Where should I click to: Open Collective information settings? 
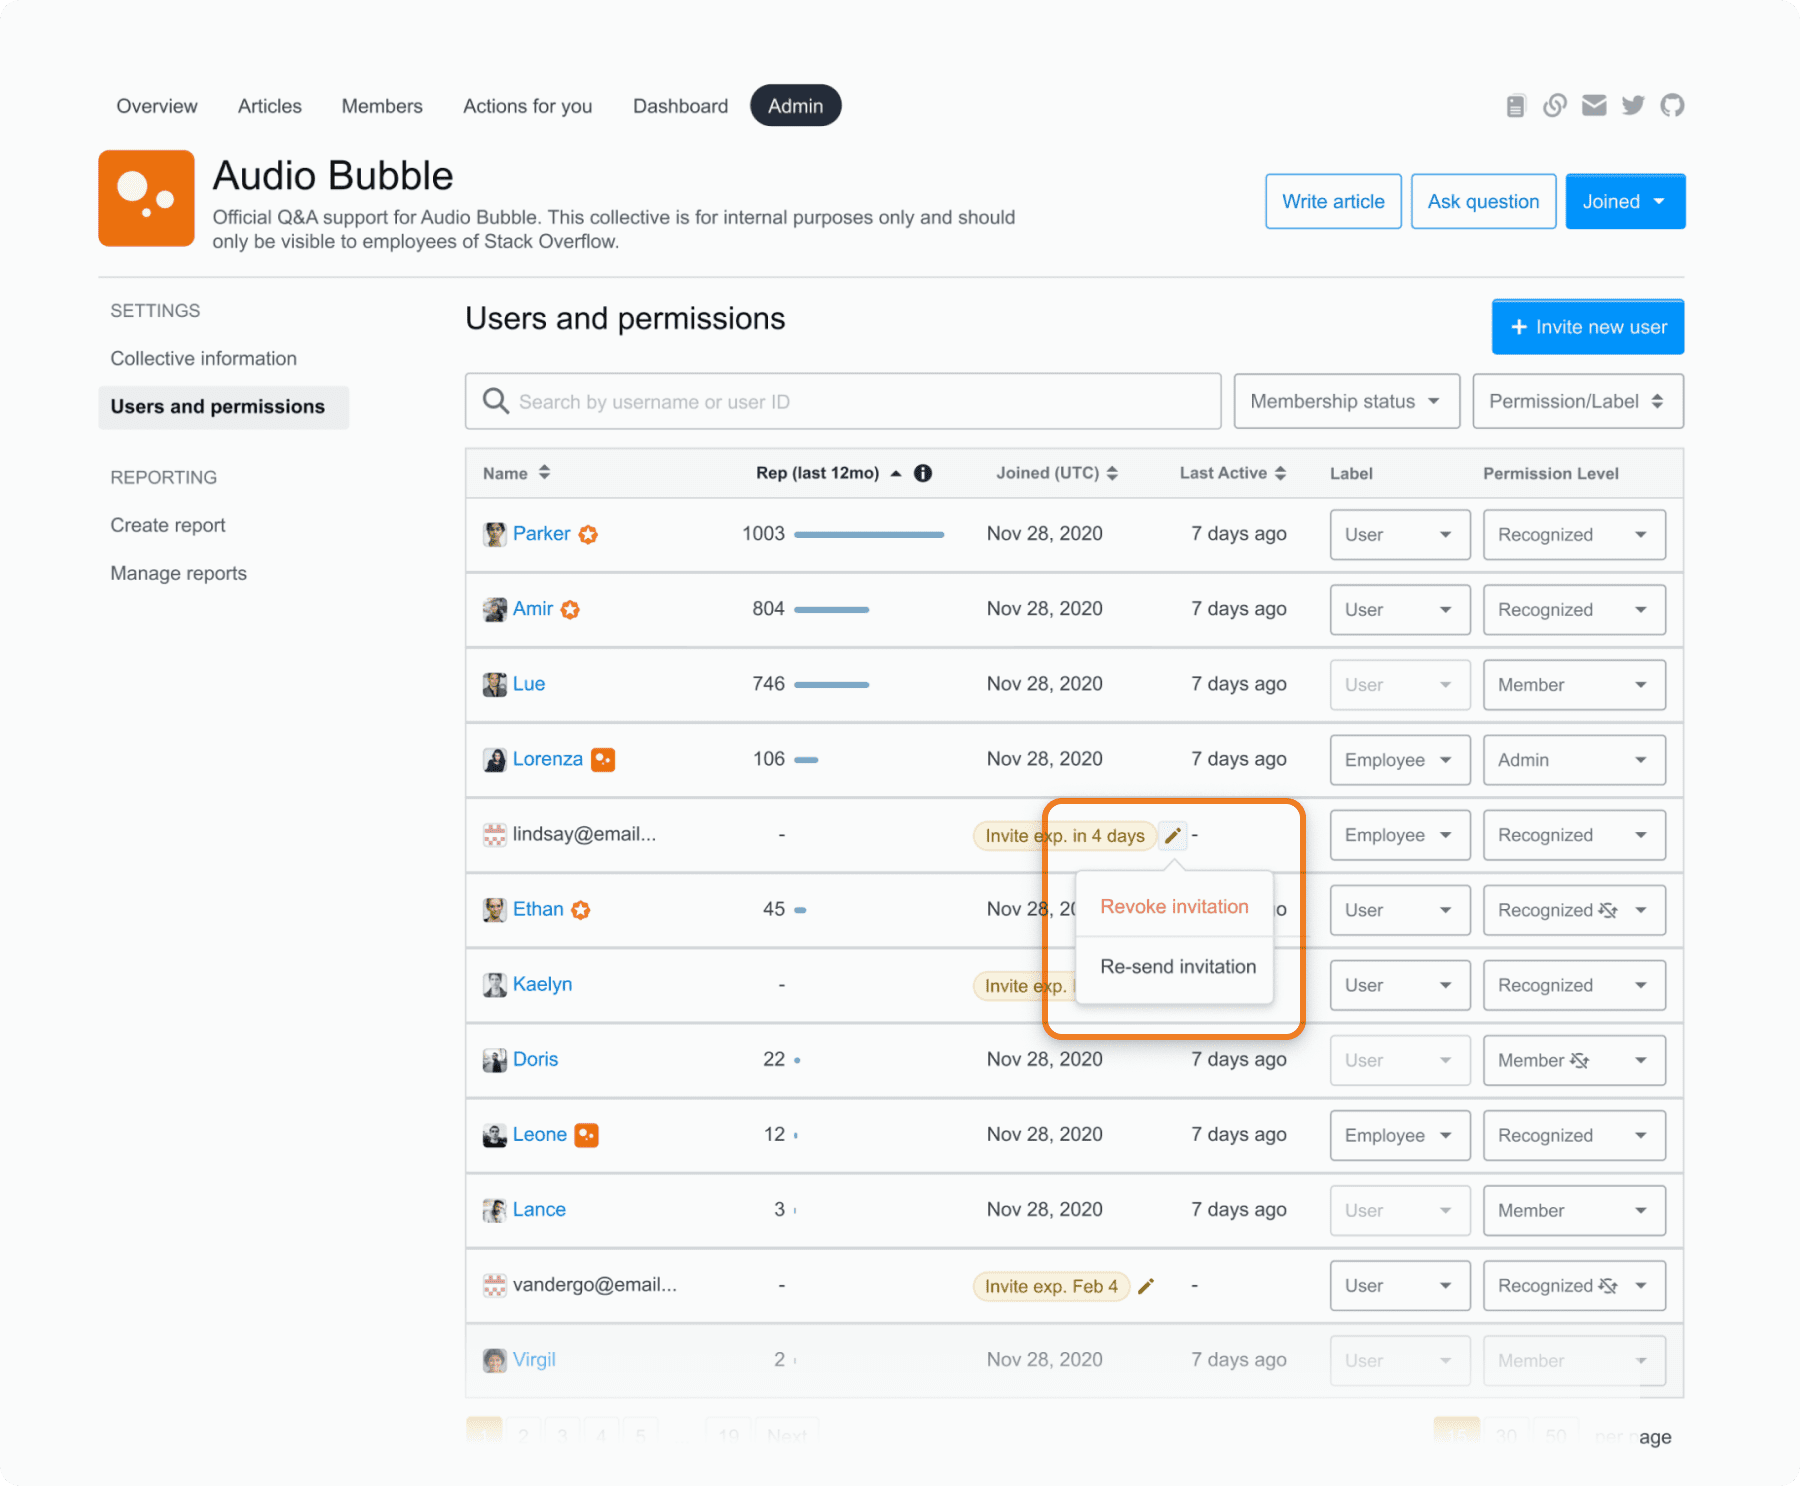coord(204,358)
